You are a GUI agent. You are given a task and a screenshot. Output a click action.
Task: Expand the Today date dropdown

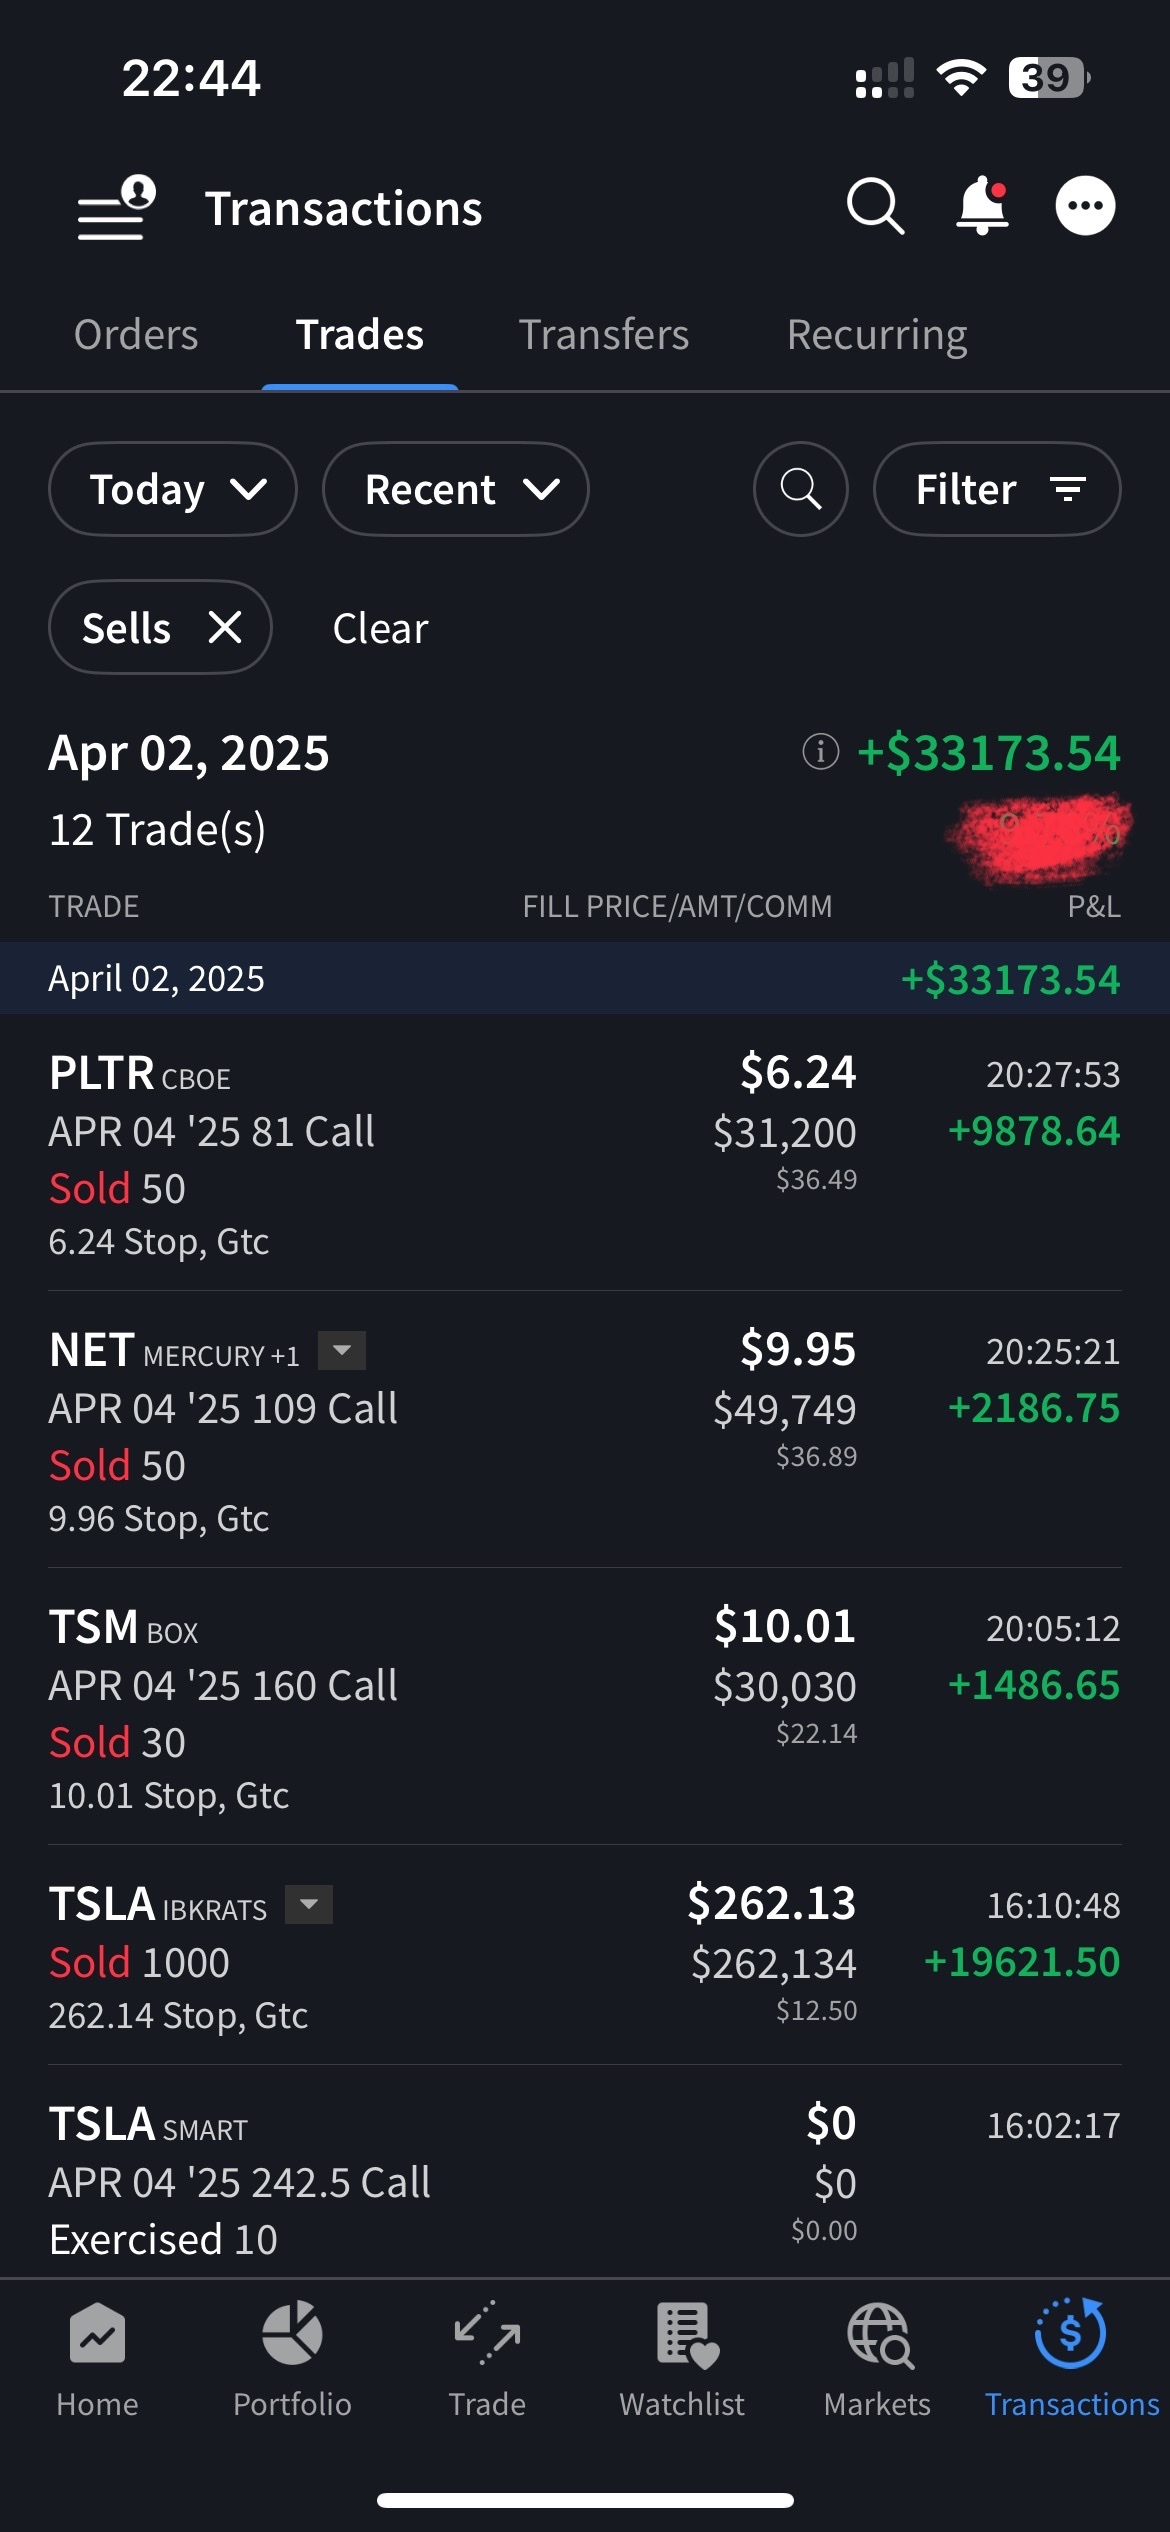point(173,489)
